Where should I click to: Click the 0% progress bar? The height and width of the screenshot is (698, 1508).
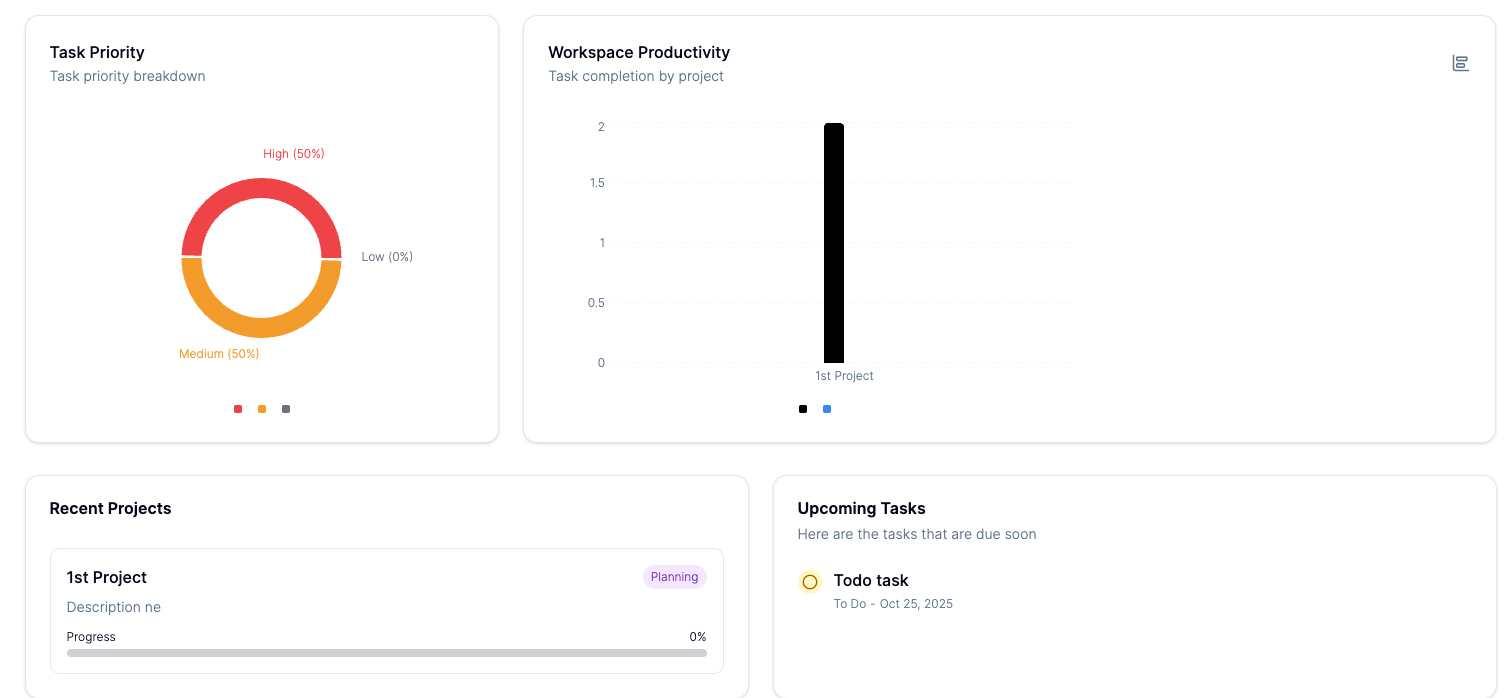pyautogui.click(x=386, y=652)
